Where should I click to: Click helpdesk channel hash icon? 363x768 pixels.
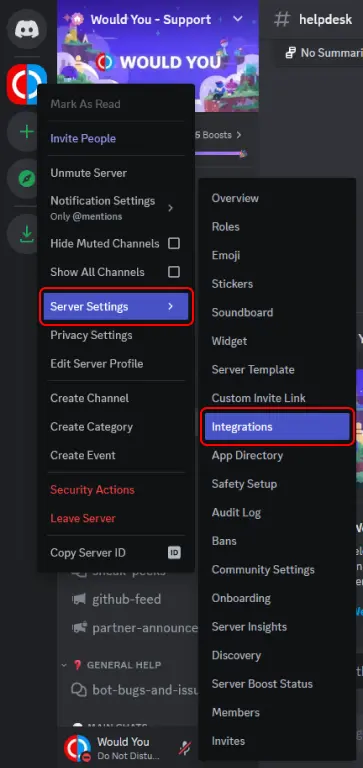[x=282, y=20]
